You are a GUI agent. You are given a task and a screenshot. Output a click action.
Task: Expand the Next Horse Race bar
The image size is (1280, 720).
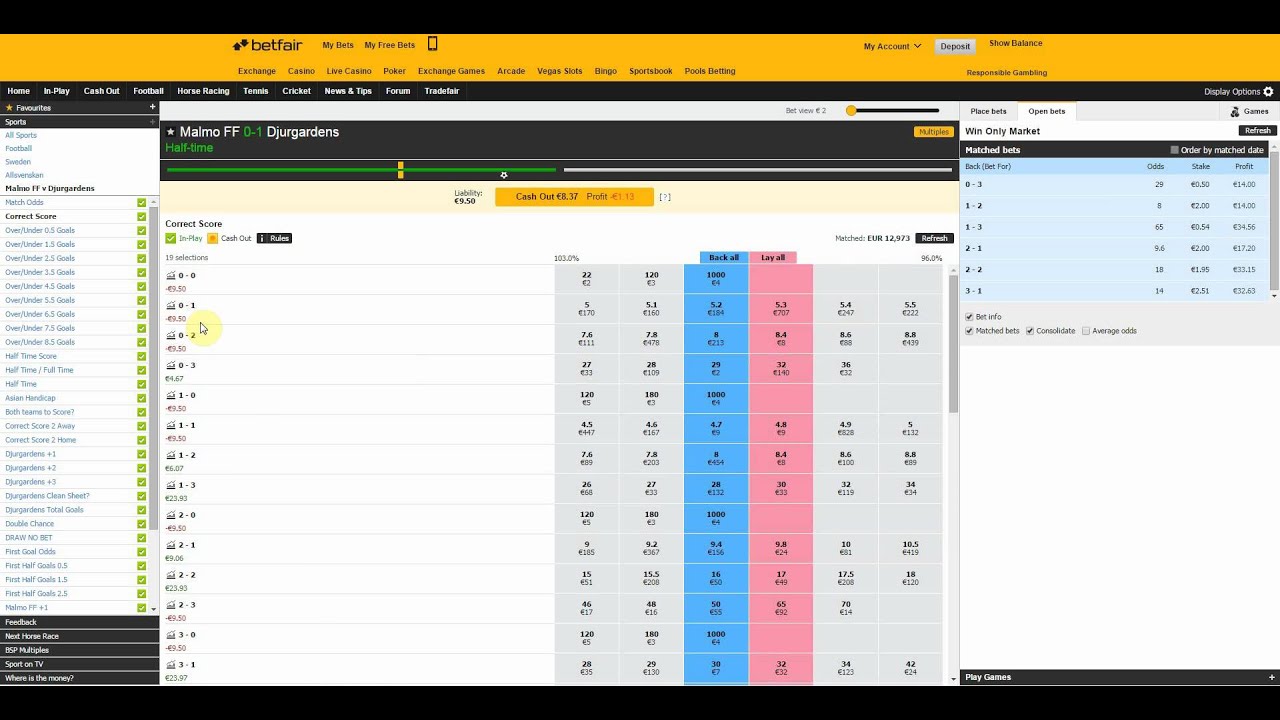tap(79, 636)
